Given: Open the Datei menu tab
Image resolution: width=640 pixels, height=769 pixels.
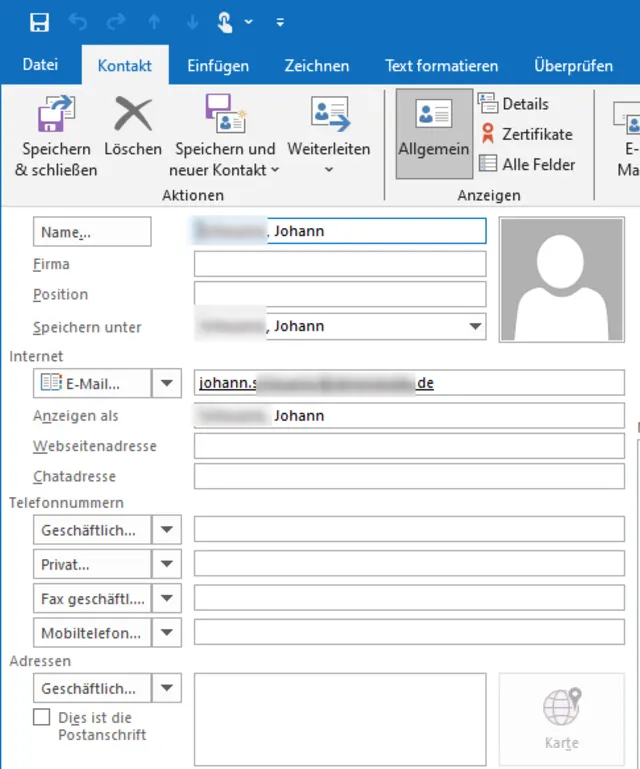Looking at the screenshot, I should click(40, 65).
